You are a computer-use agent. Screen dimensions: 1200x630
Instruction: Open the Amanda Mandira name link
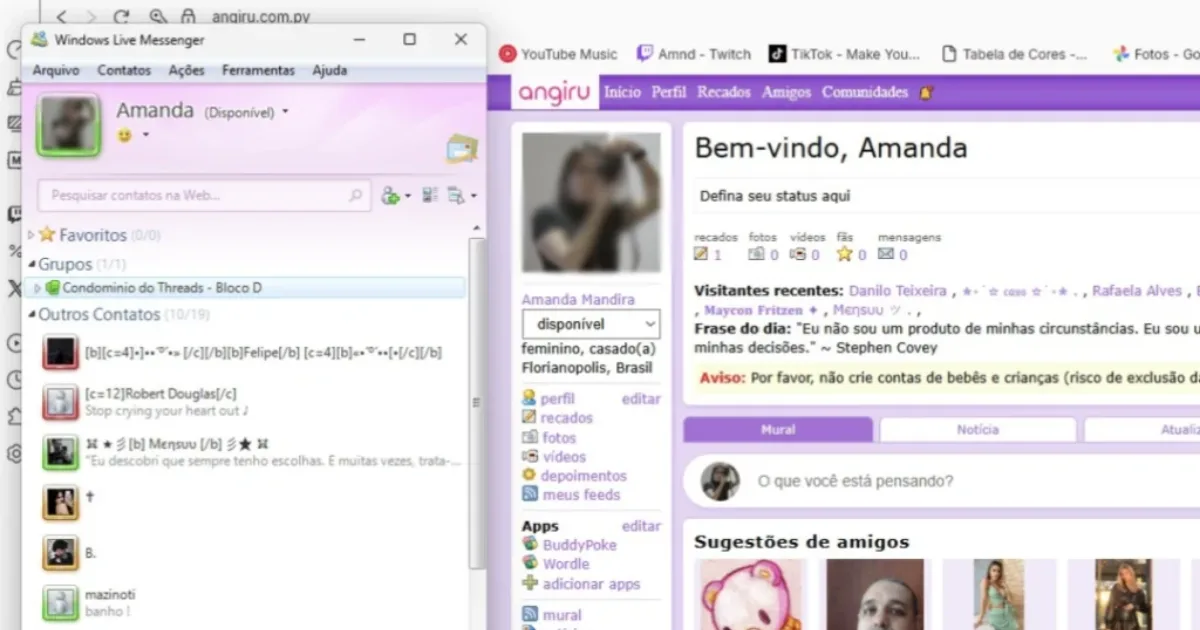pyautogui.click(x=578, y=299)
